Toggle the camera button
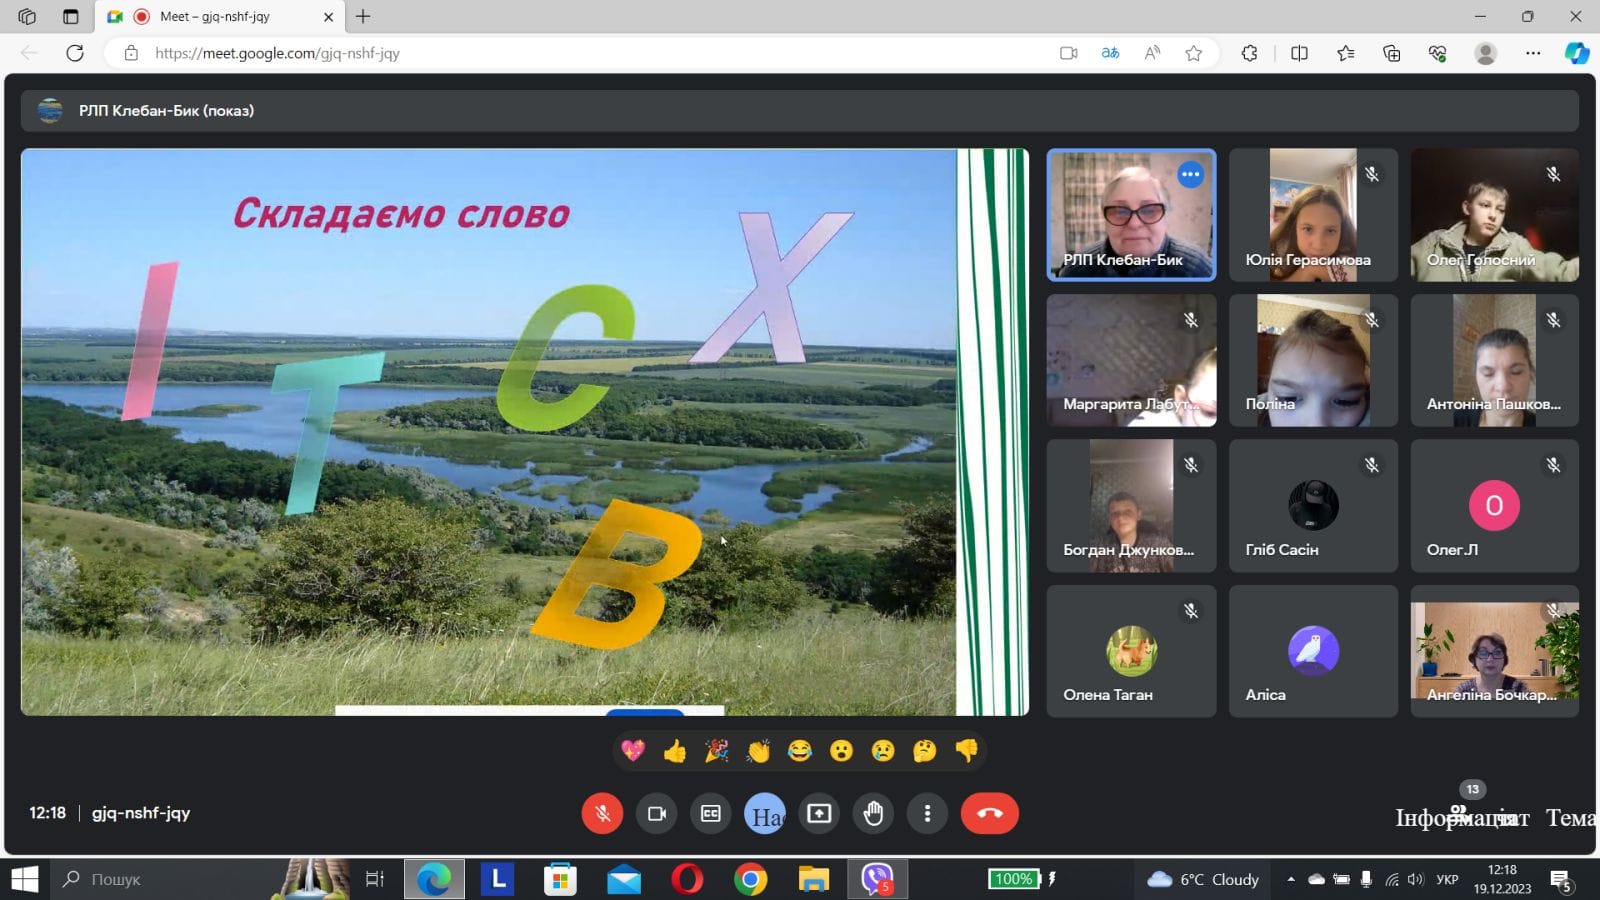1600x900 pixels. (x=657, y=813)
